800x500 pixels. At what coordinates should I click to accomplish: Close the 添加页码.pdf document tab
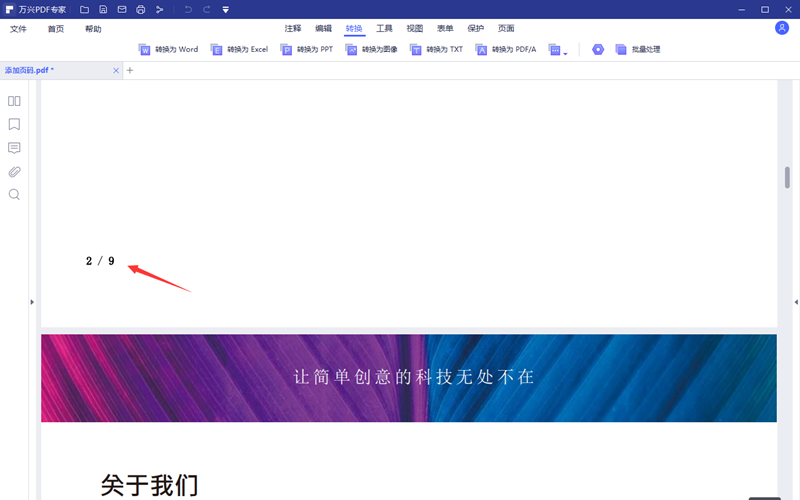click(x=116, y=71)
